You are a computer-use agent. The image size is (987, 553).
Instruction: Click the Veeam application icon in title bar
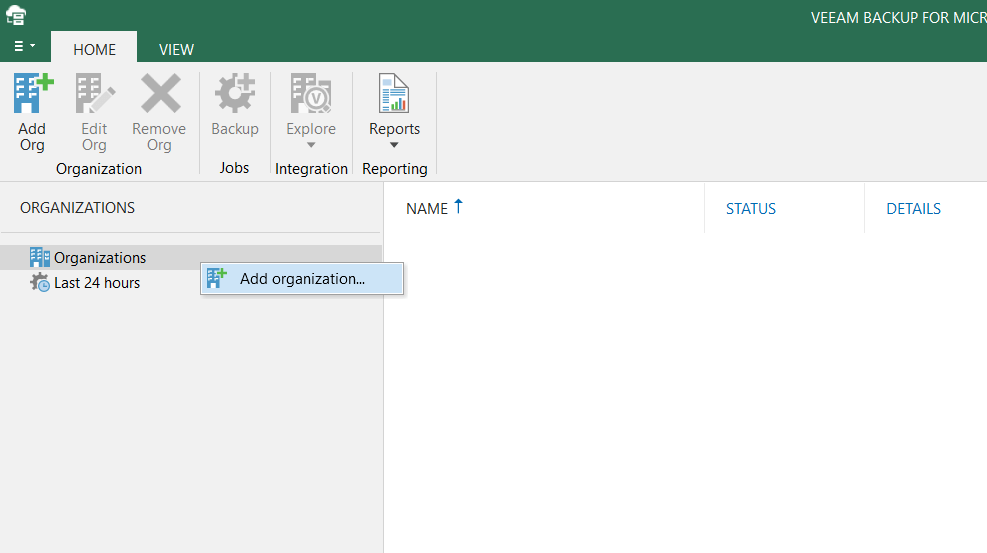click(x=16, y=16)
